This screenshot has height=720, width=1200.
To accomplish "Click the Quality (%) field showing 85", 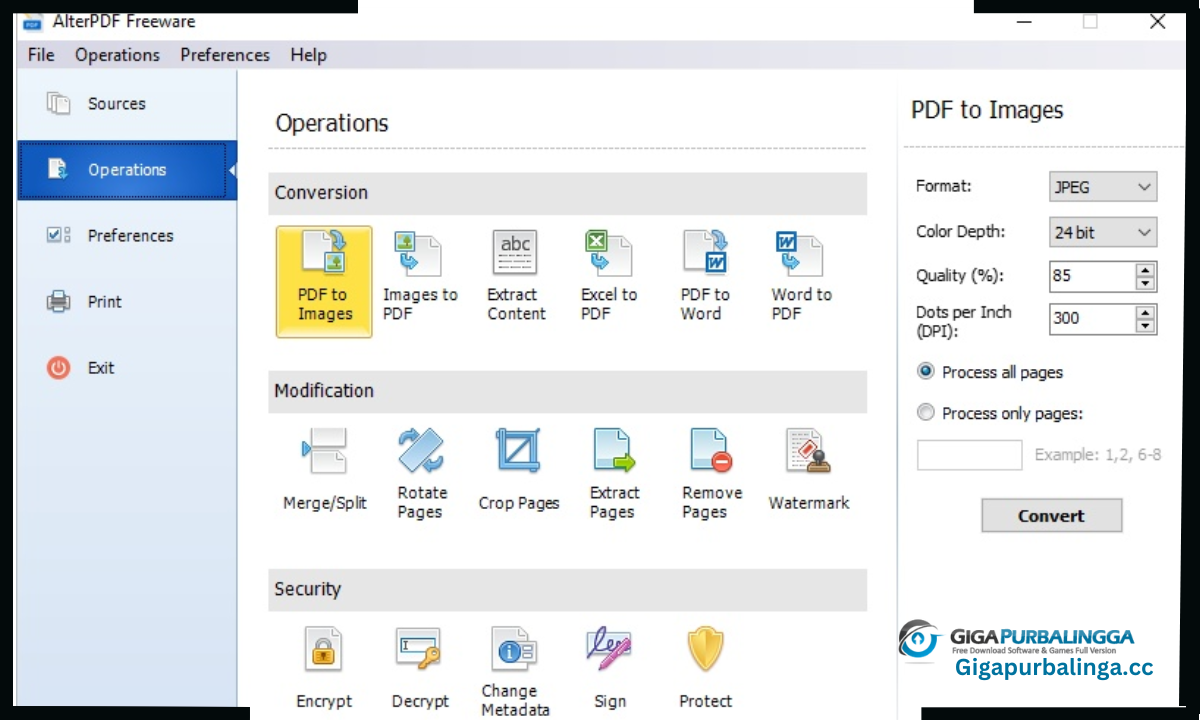I will [x=1092, y=276].
